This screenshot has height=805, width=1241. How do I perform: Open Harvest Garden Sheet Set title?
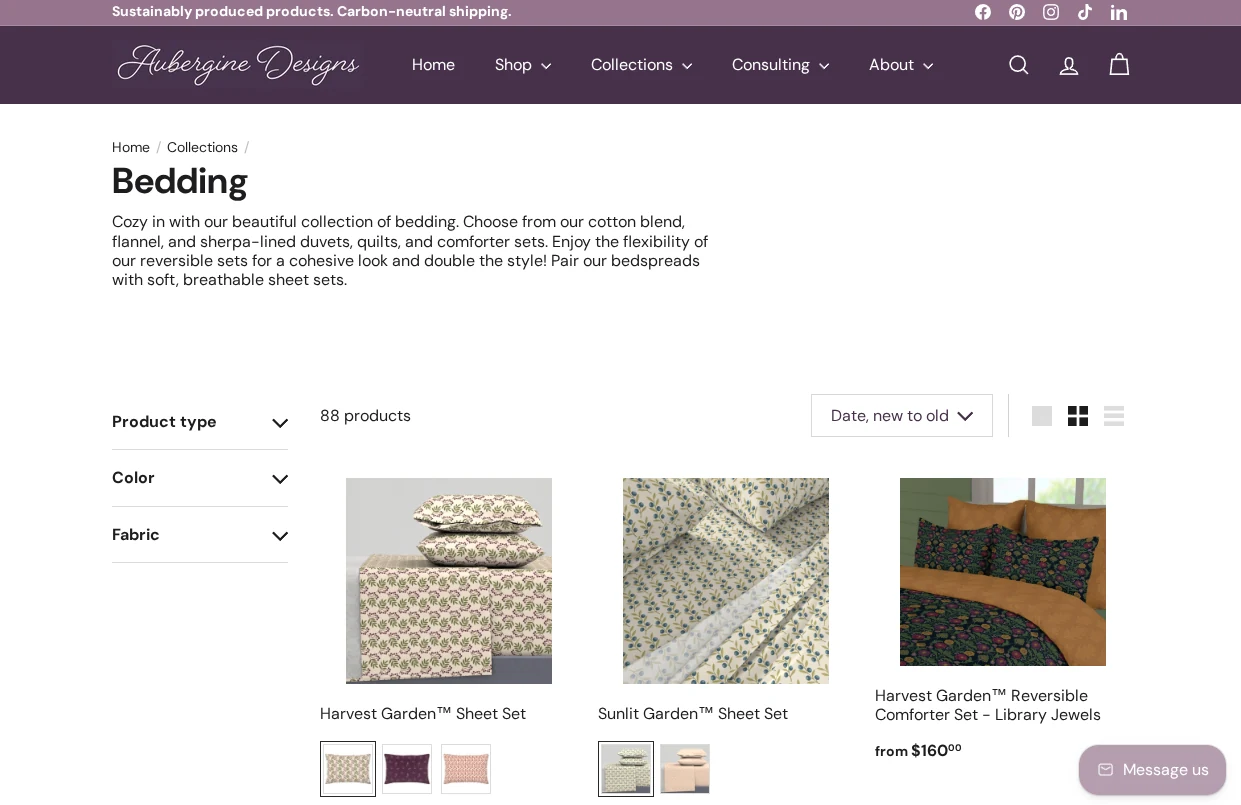click(x=423, y=714)
